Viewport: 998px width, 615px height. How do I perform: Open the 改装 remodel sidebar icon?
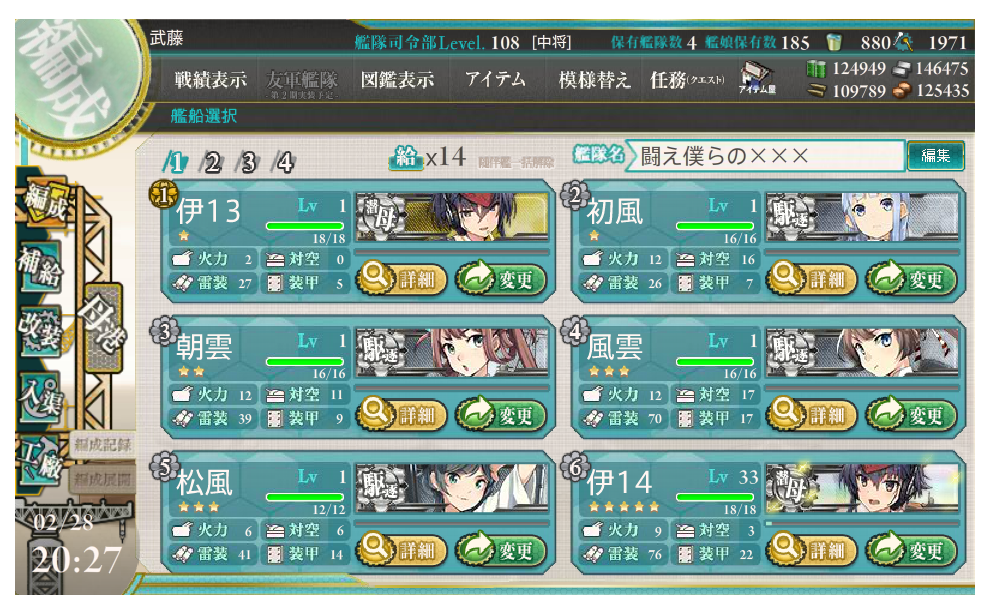[41, 330]
